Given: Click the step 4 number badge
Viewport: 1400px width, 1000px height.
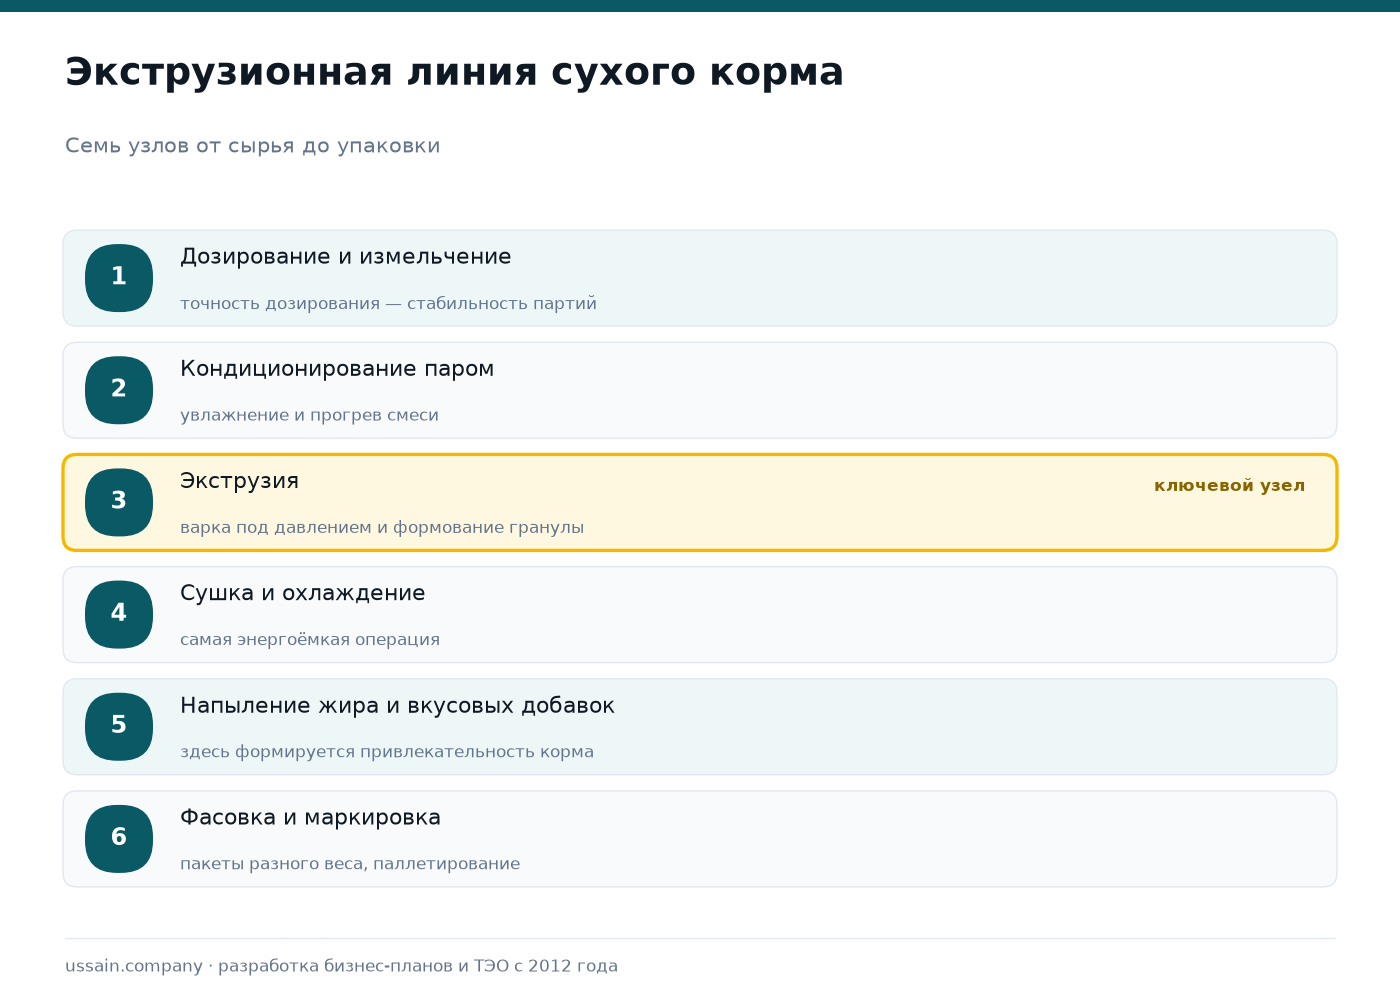Looking at the screenshot, I should click(119, 614).
